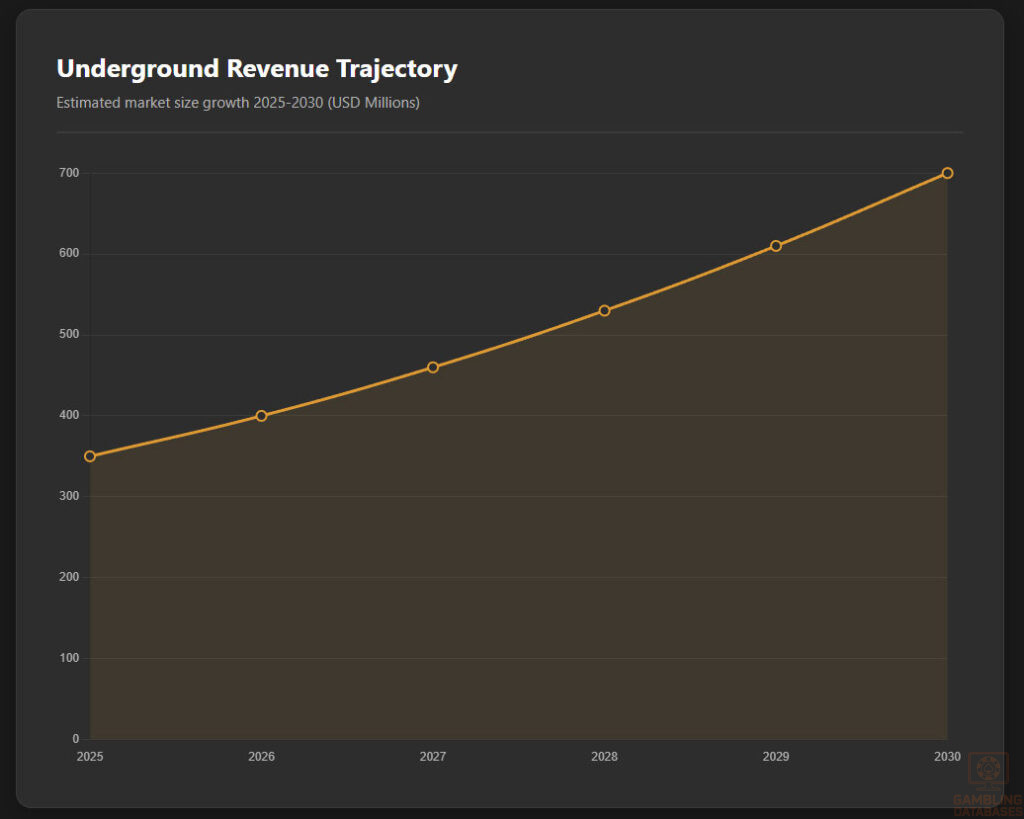Viewport: 1024px width, 819px height.
Task: Select the 2026 data point marker
Action: (261, 415)
